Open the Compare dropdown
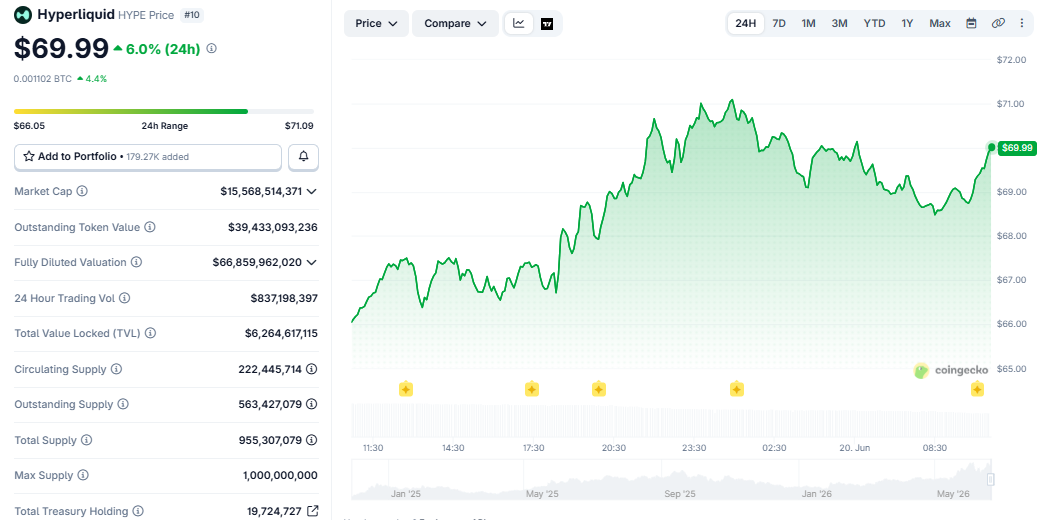 point(455,23)
